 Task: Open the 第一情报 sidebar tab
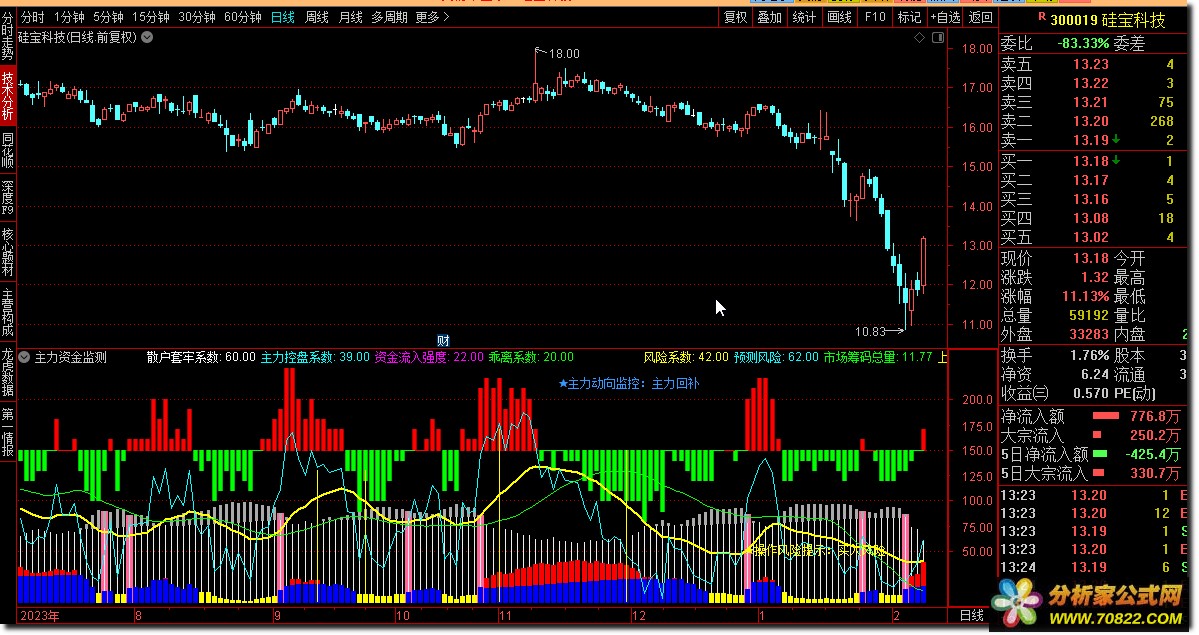click(x=8, y=432)
